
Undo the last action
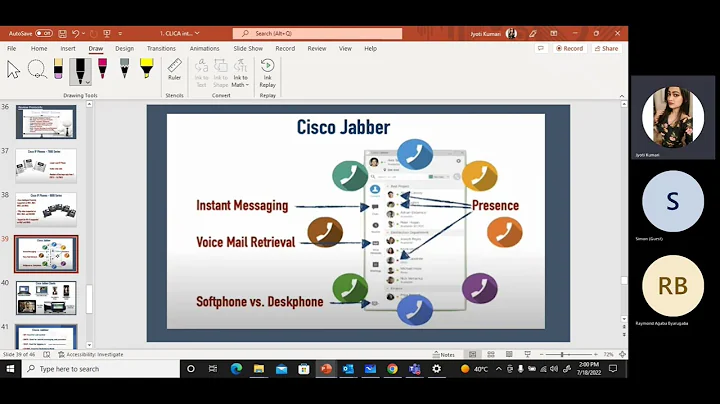[x=76, y=34]
